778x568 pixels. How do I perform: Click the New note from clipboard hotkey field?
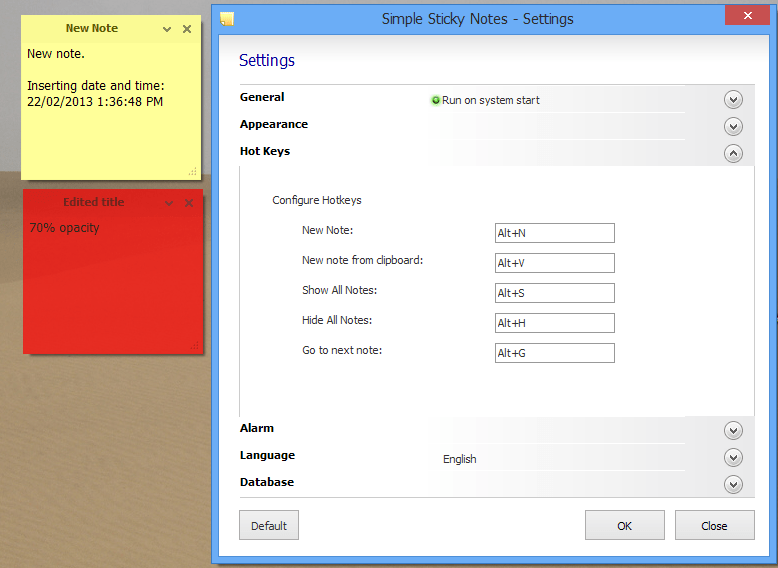click(555, 263)
